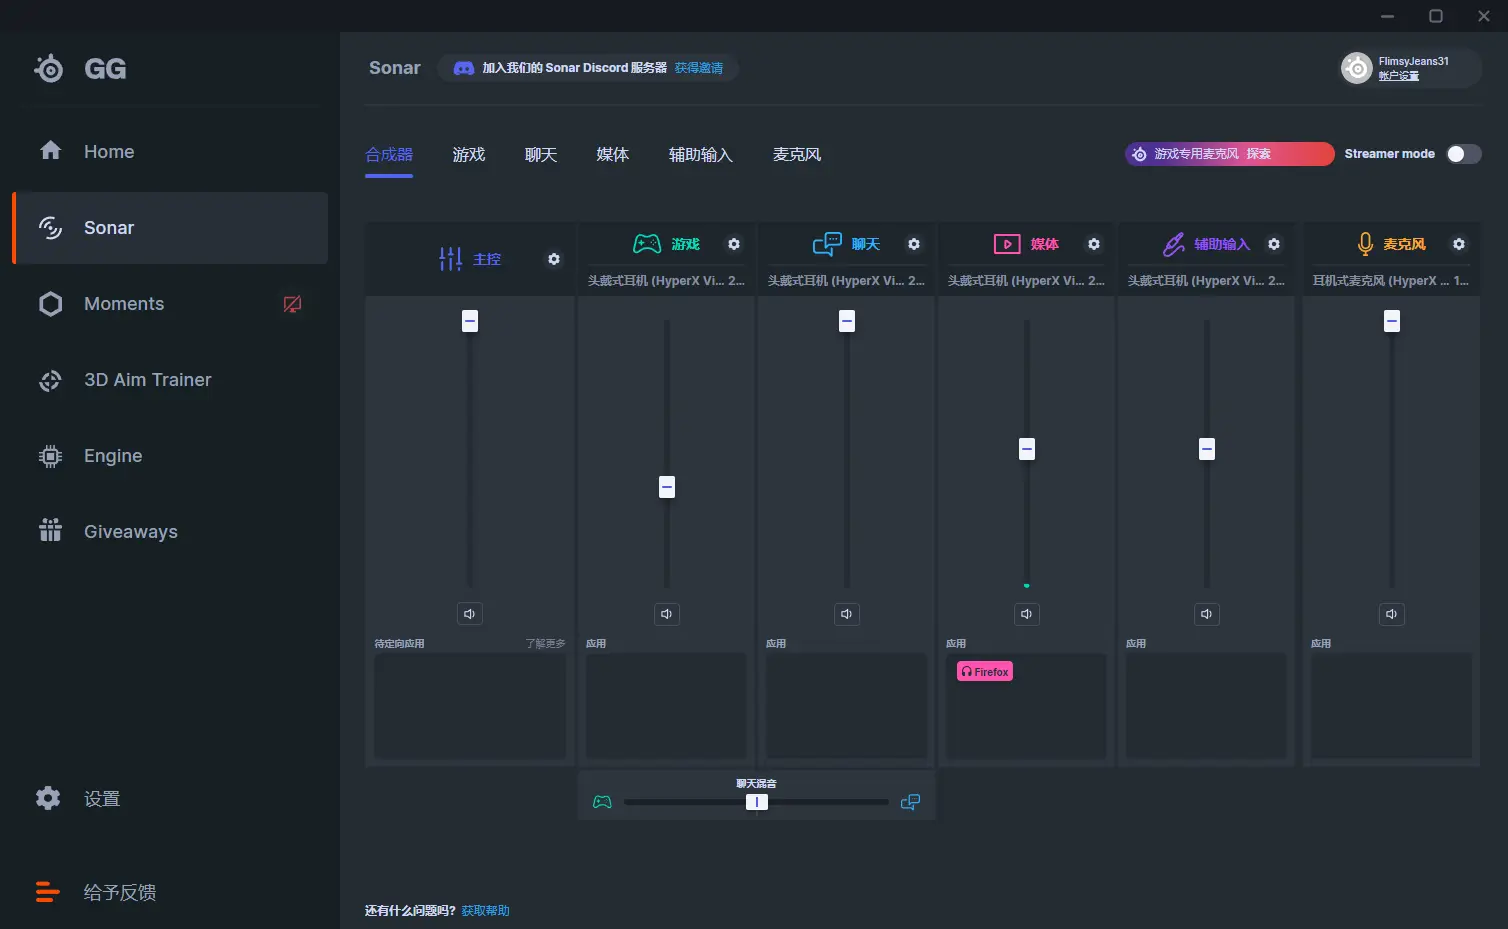Screen dimensions: 1508x929
Task: Click the 获得邀请 Discord invite button
Action: pos(699,67)
